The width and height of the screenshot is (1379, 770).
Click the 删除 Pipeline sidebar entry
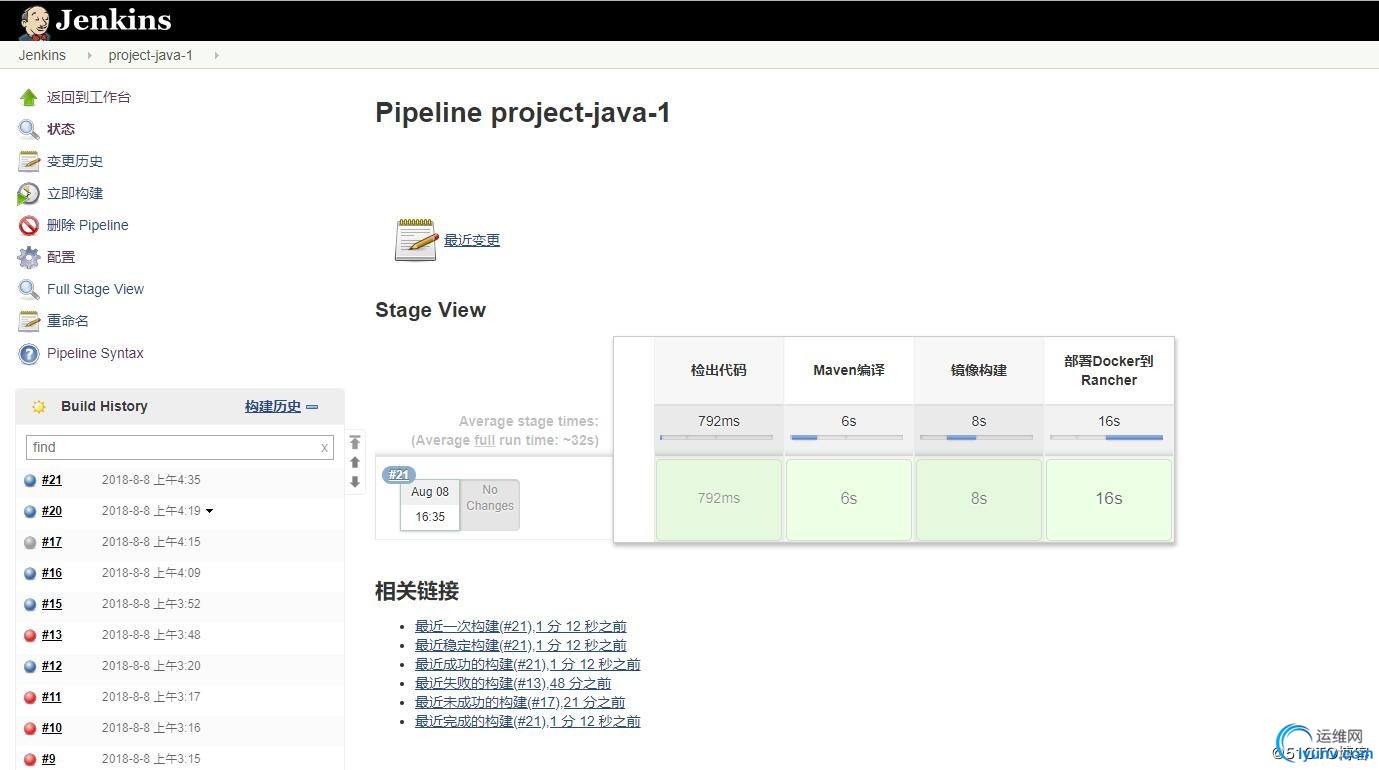coord(88,225)
